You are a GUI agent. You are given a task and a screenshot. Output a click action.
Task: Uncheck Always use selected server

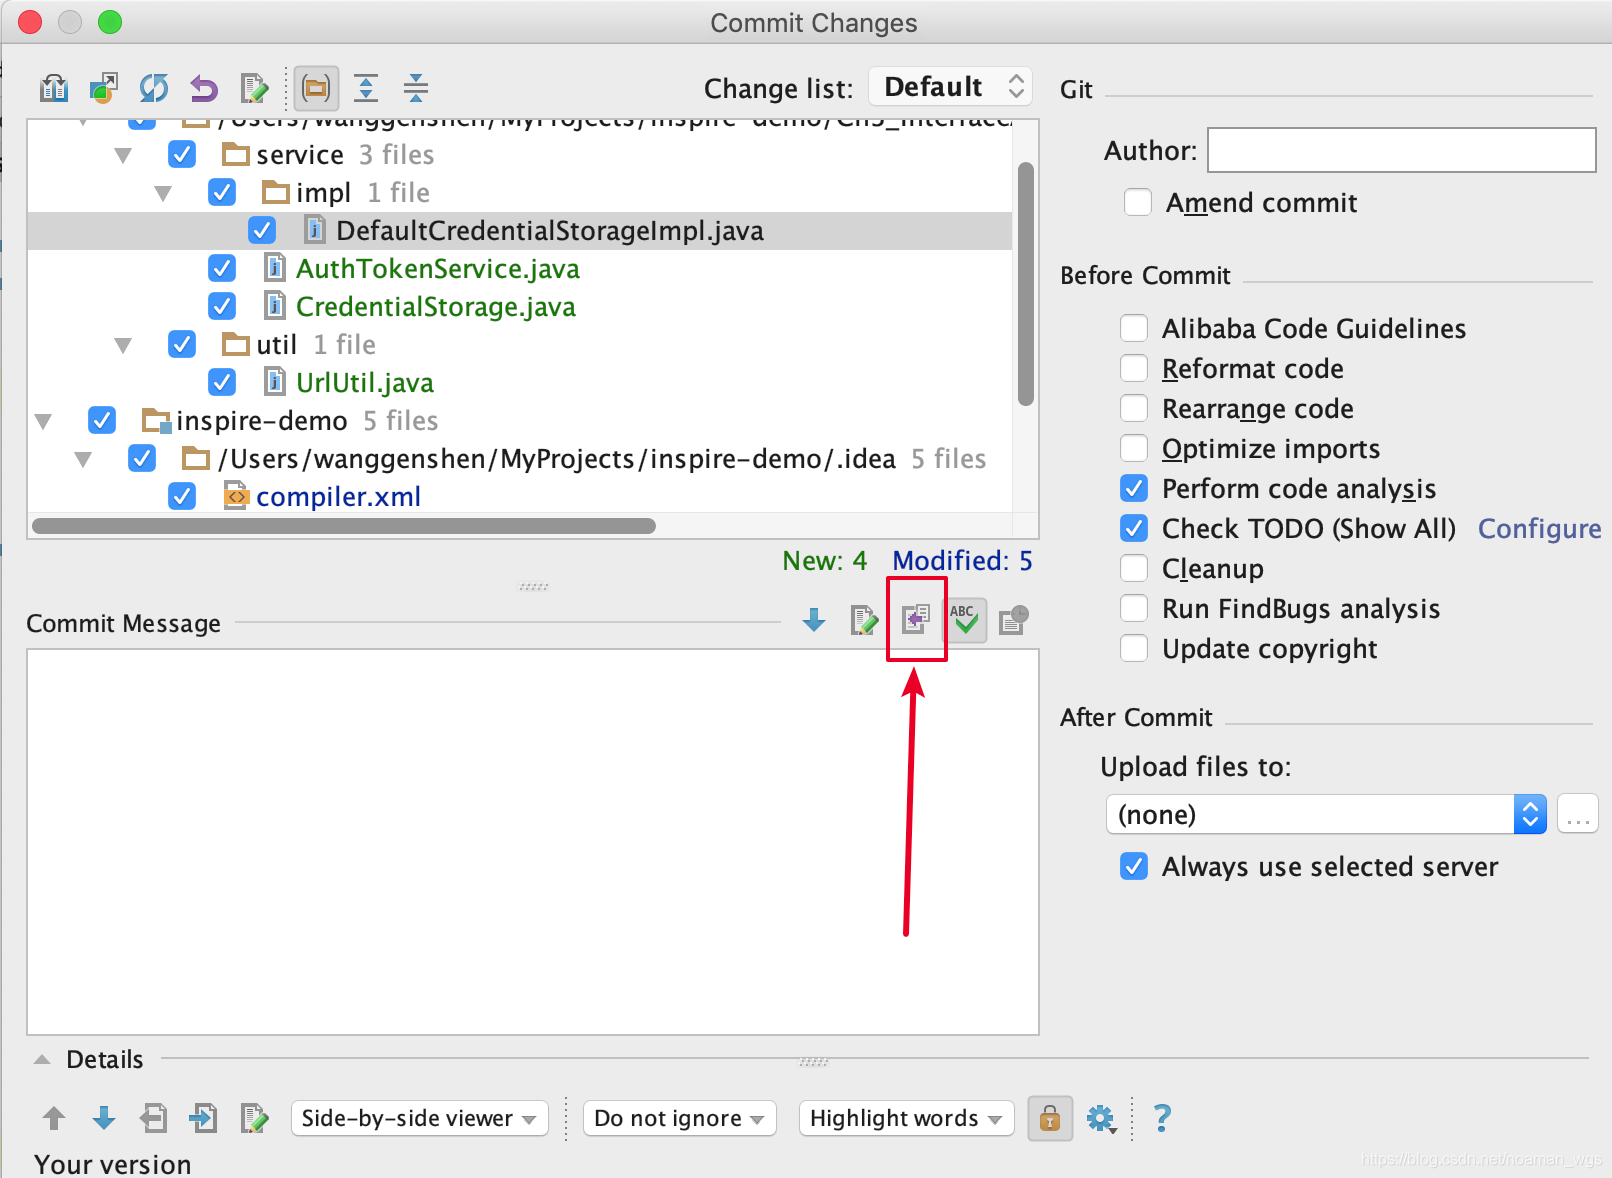(1134, 866)
